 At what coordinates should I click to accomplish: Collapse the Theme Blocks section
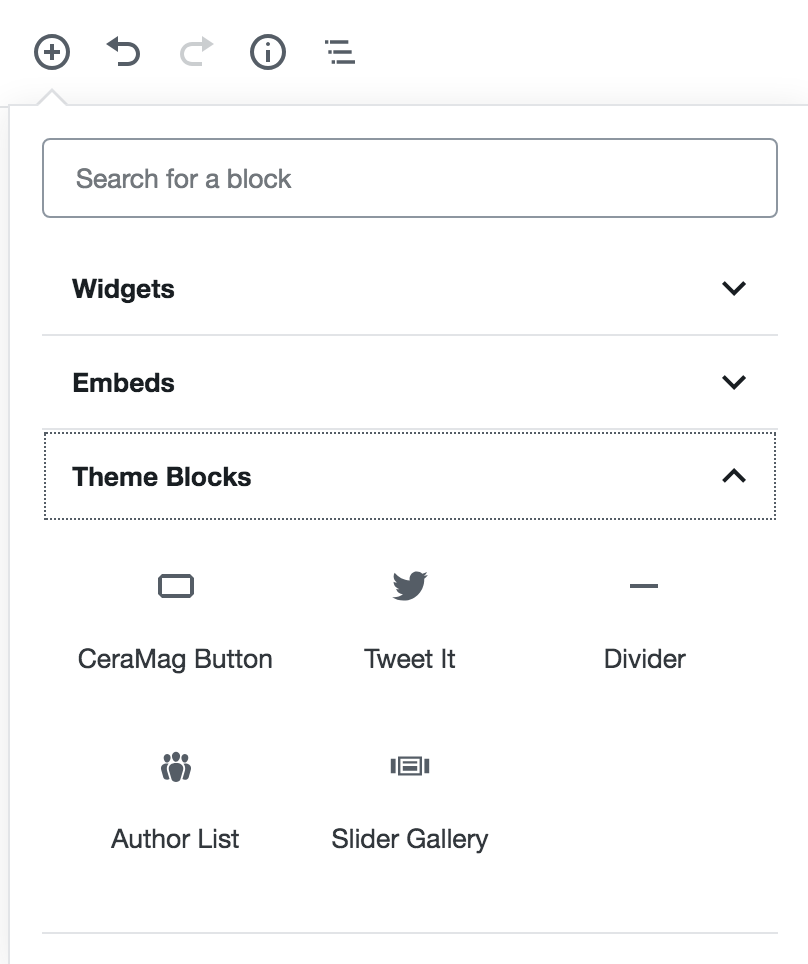[409, 476]
